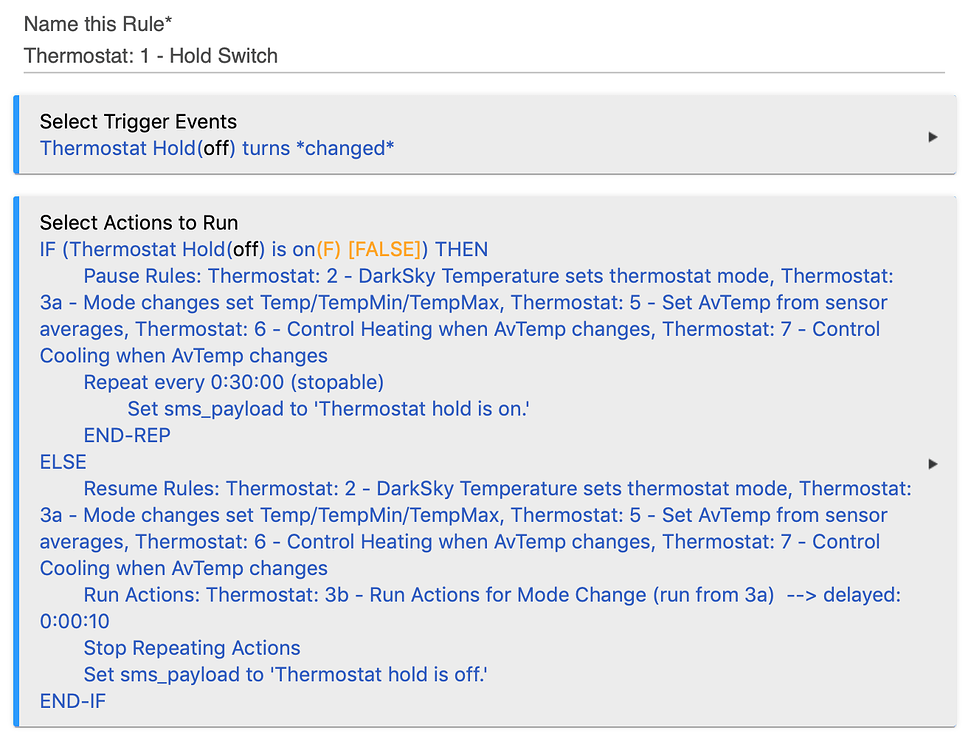Click the END-IF marker
Viewport: 970px width, 750px height.
point(73,701)
